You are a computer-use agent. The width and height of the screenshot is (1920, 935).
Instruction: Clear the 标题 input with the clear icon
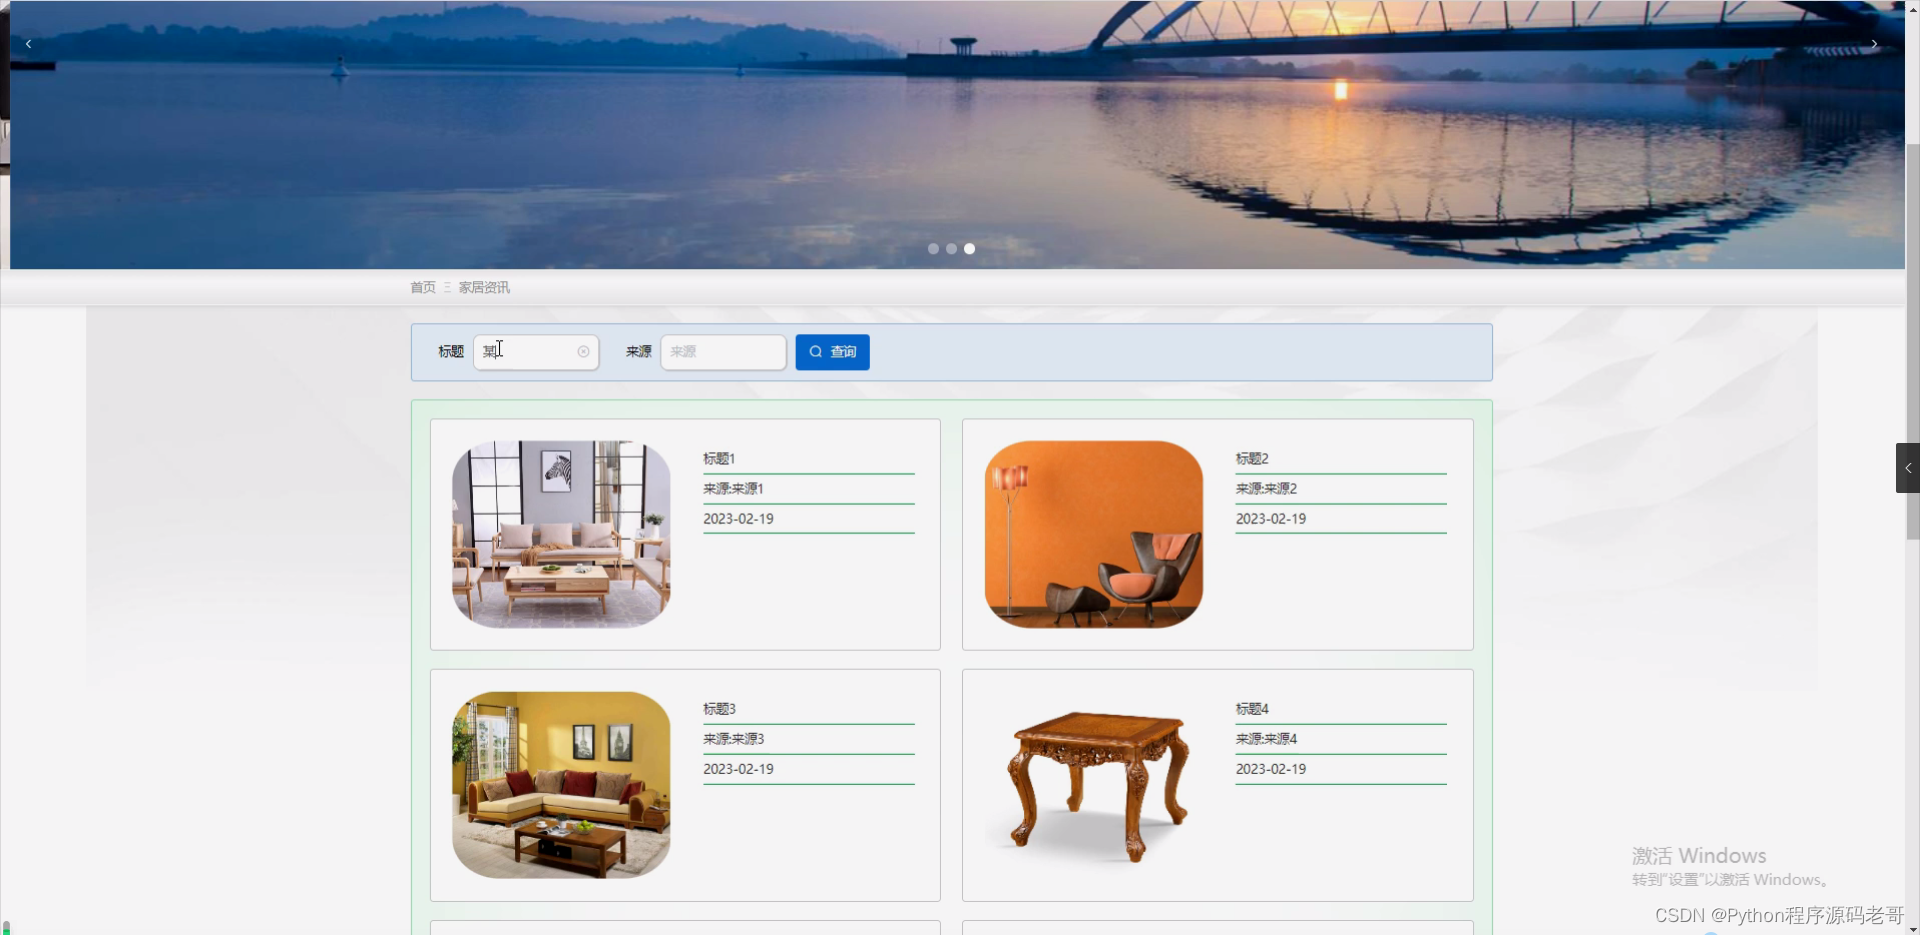583,352
